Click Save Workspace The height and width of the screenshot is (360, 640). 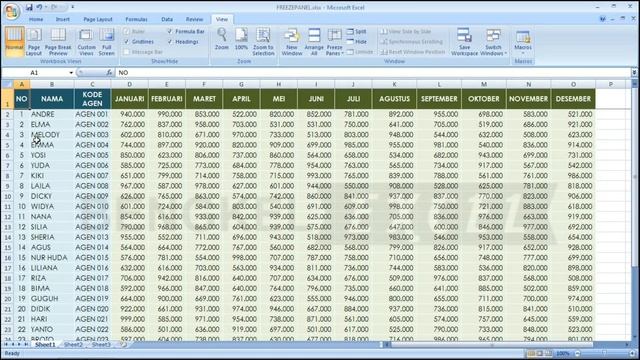click(464, 41)
